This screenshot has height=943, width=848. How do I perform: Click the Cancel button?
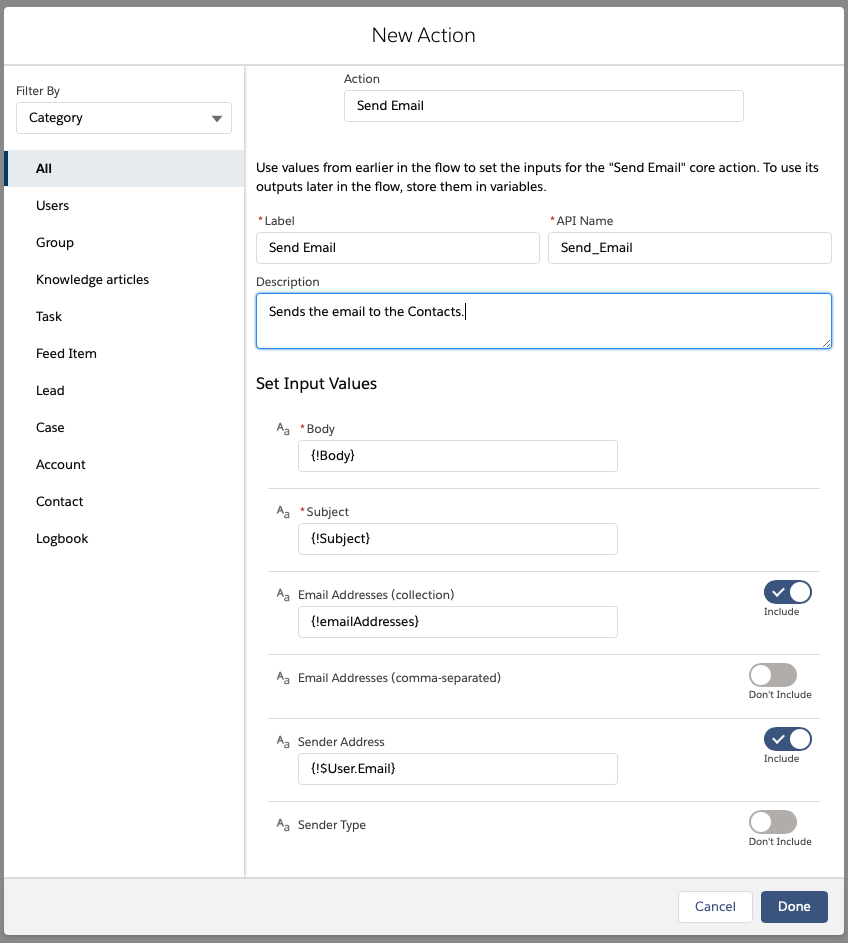715,907
